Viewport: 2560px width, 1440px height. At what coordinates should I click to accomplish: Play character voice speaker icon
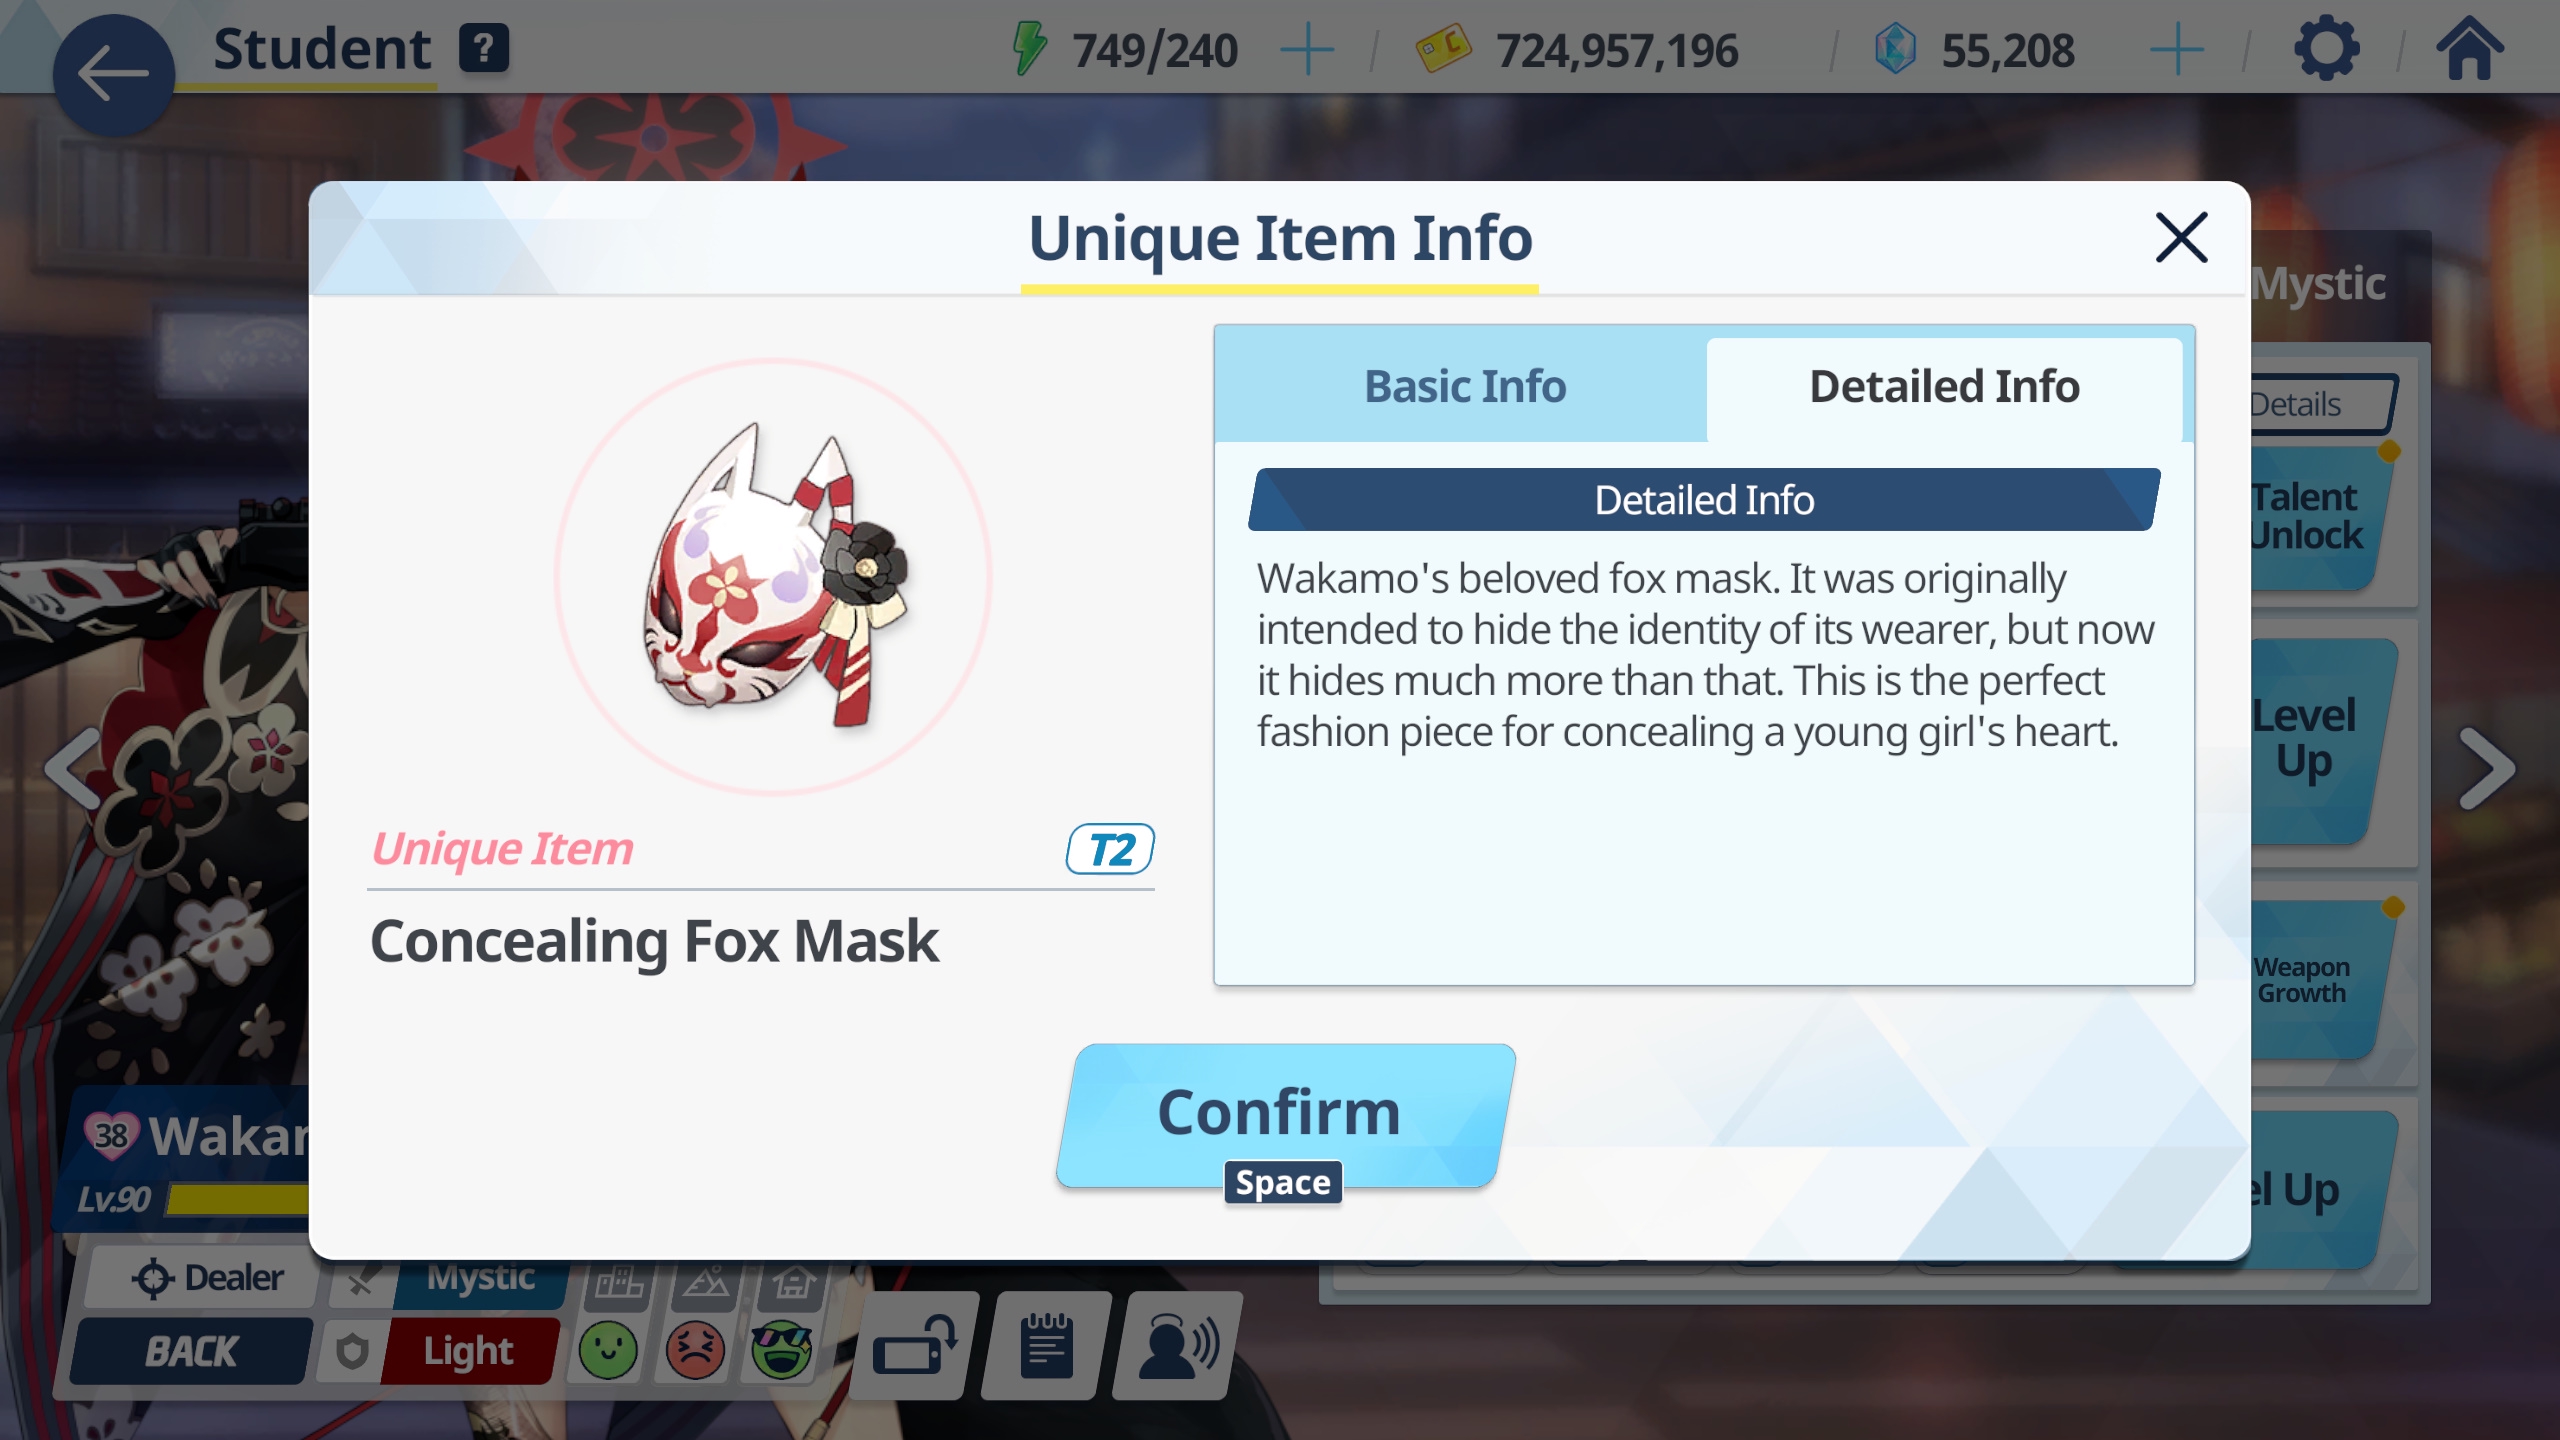(1178, 1345)
